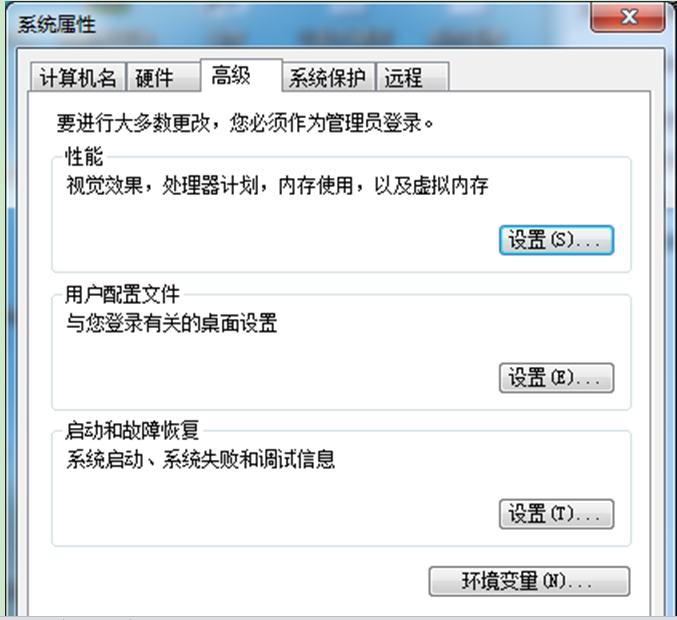Click the 系统启动、系统失败和调试信息 text
Screen dimensions: 677x620
tap(200, 459)
